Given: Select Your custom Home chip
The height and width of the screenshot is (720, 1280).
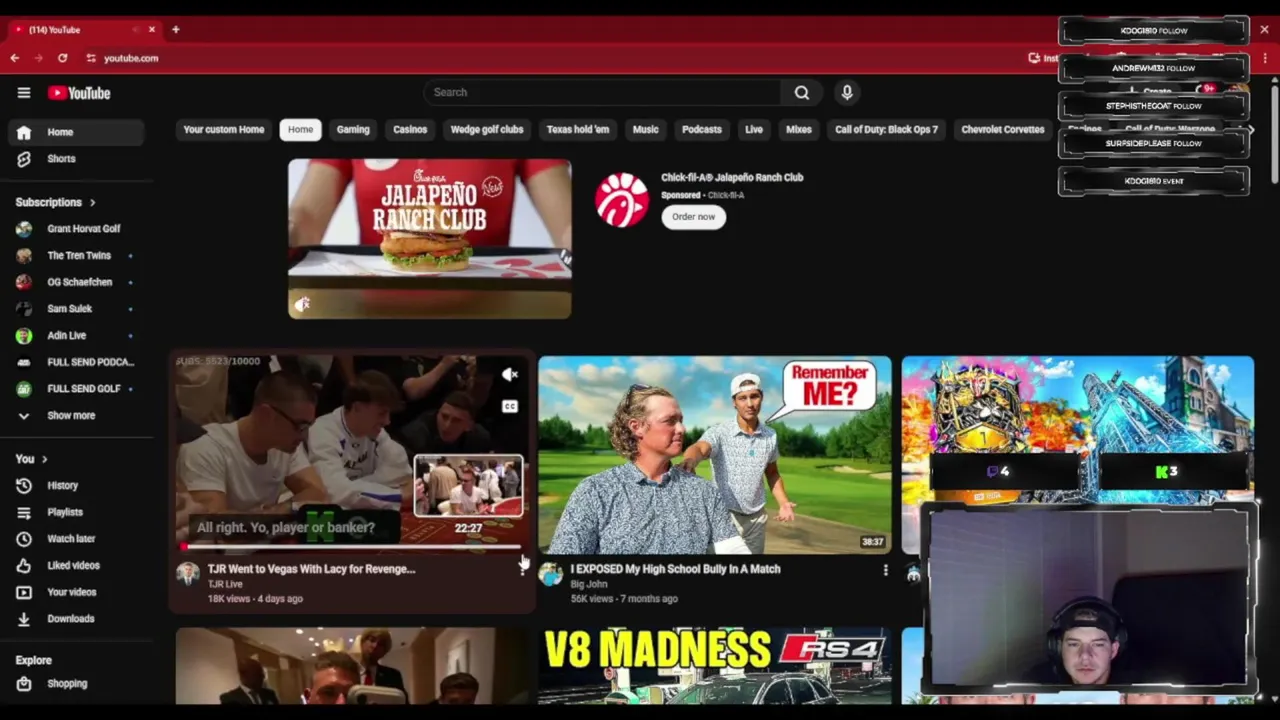Looking at the screenshot, I should (x=224, y=130).
